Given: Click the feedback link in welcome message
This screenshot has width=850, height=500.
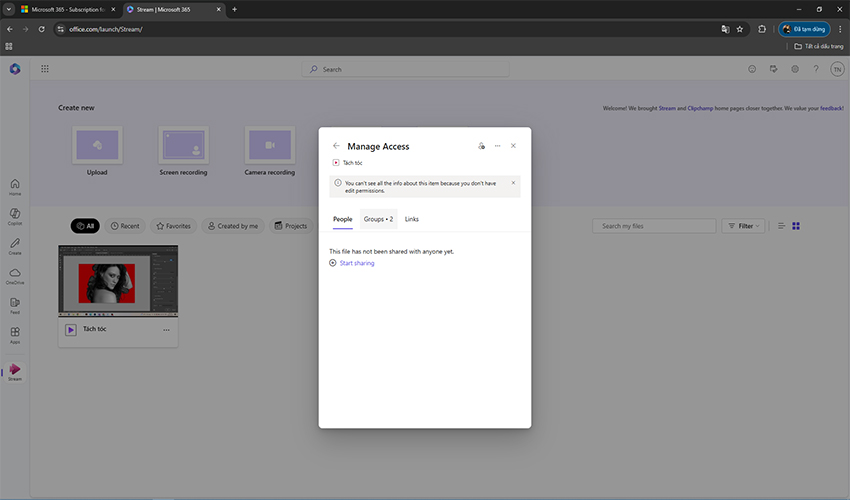Looking at the screenshot, I should point(831,108).
